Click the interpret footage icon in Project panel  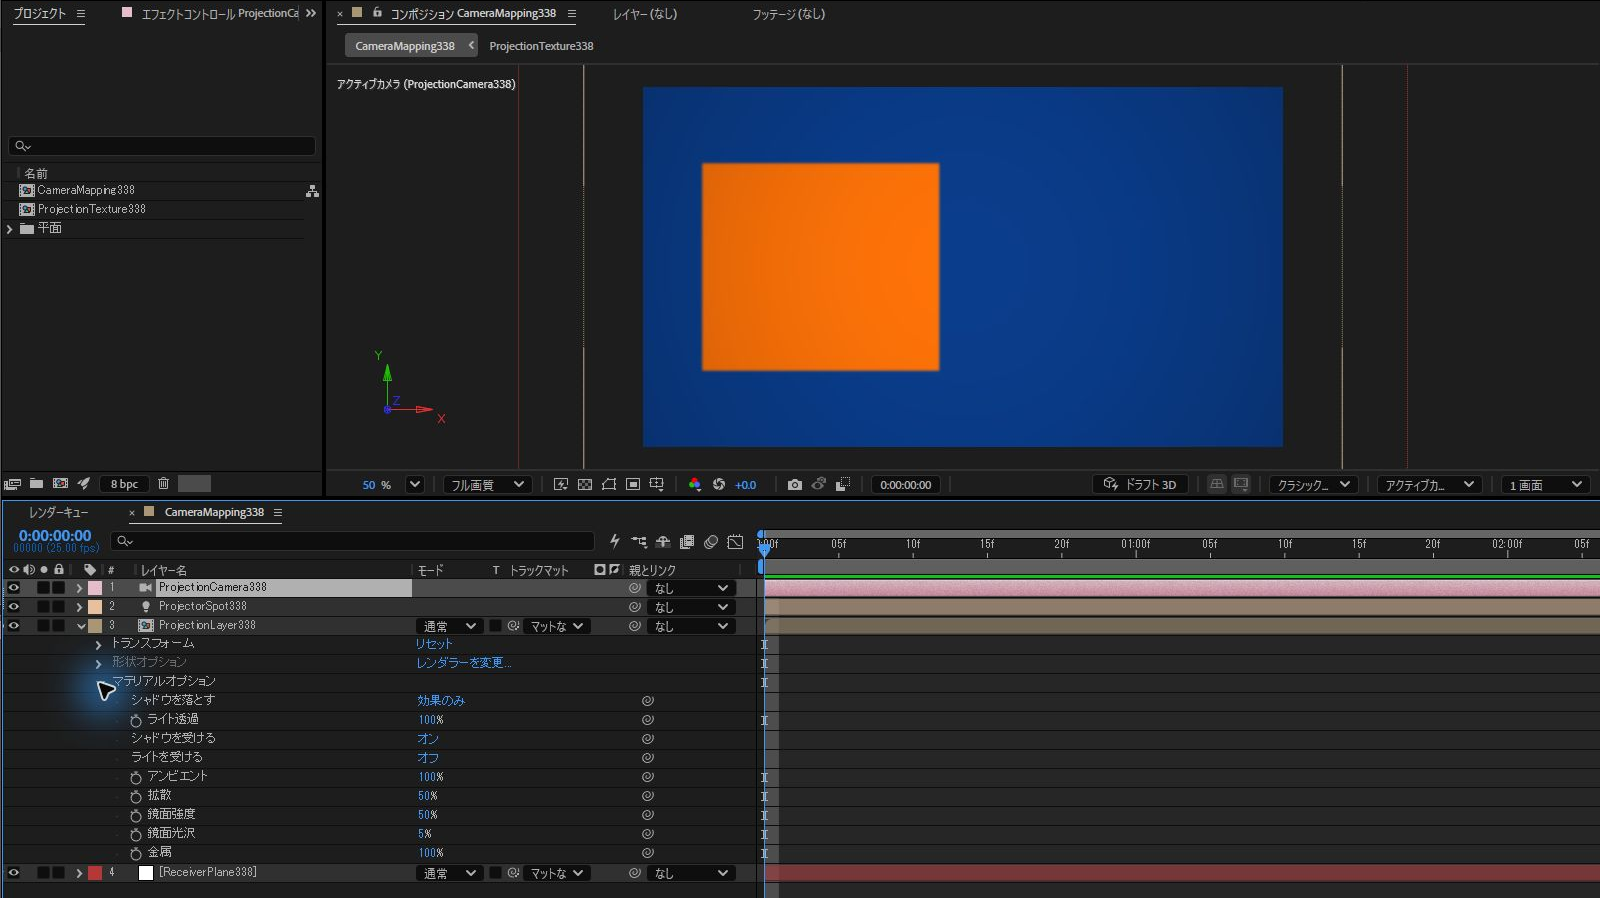pyautogui.click(x=13, y=484)
